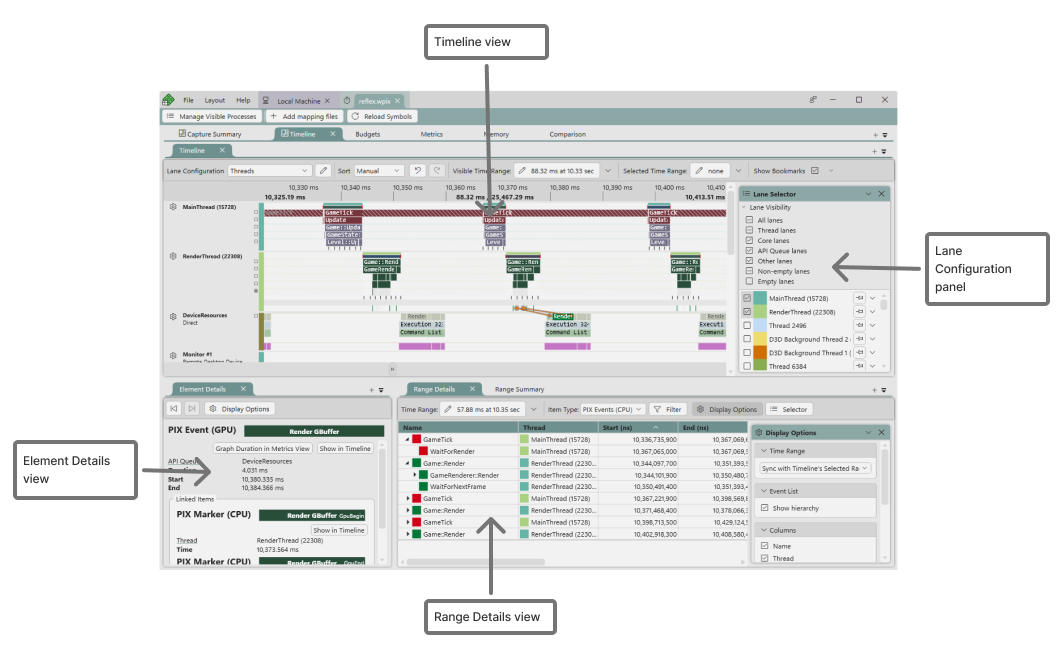The height and width of the screenshot is (645, 1058).
Task: Click the teal MainThread (15728) color swatch
Action: click(760, 298)
